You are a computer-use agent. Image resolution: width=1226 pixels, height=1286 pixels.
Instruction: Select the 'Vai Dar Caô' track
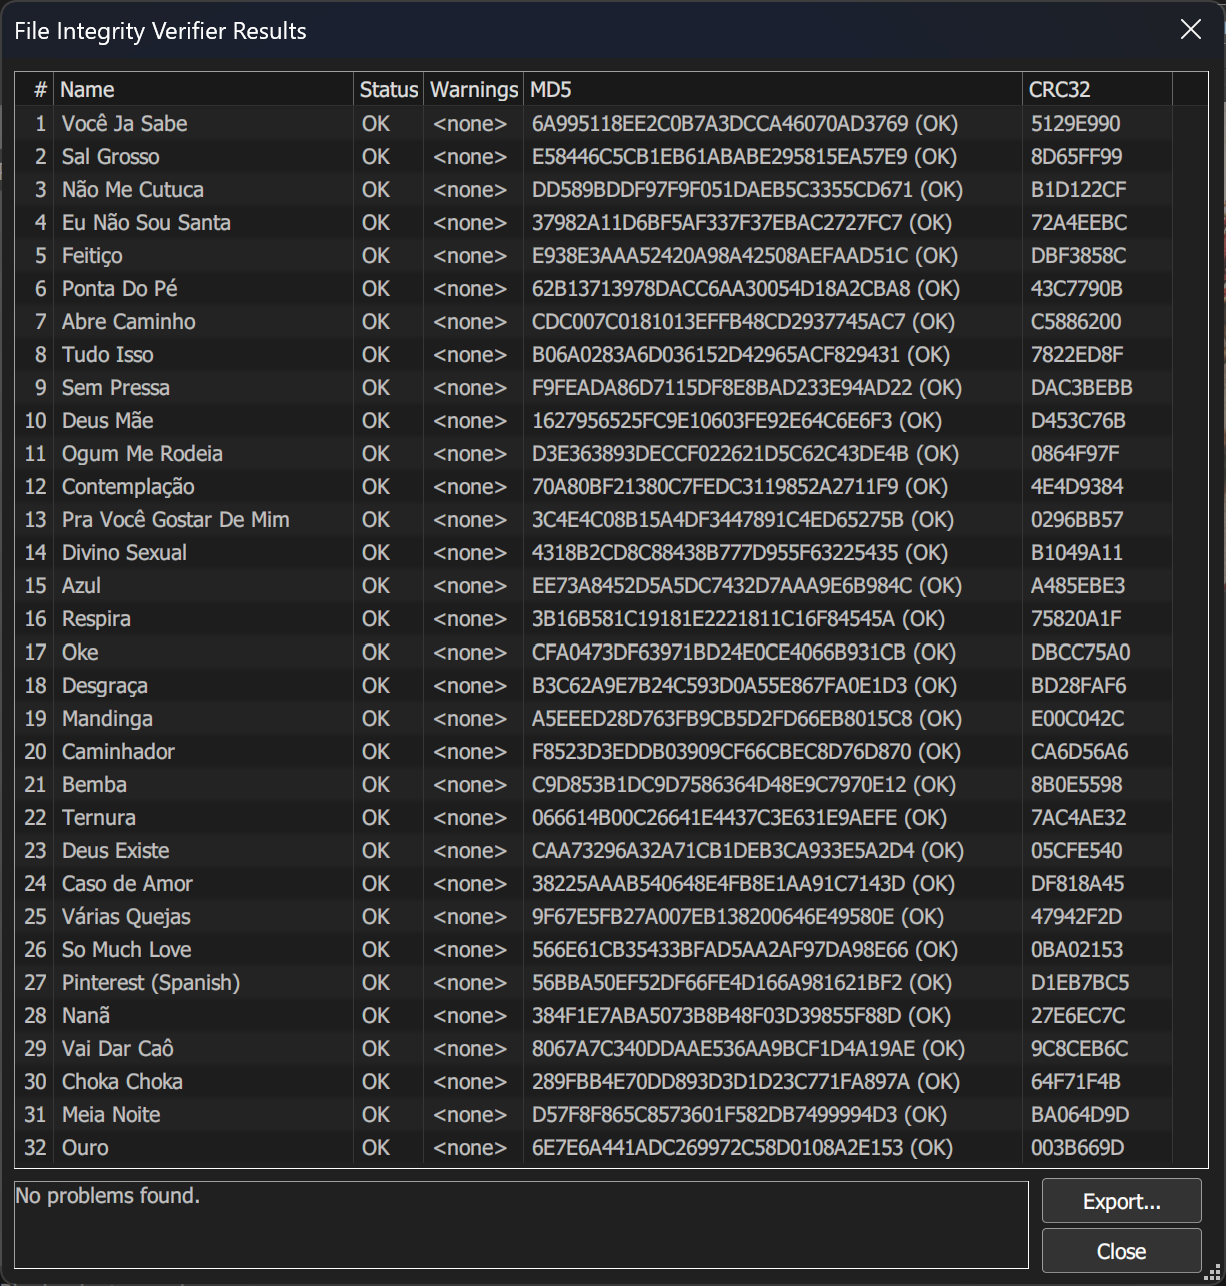click(x=118, y=1048)
